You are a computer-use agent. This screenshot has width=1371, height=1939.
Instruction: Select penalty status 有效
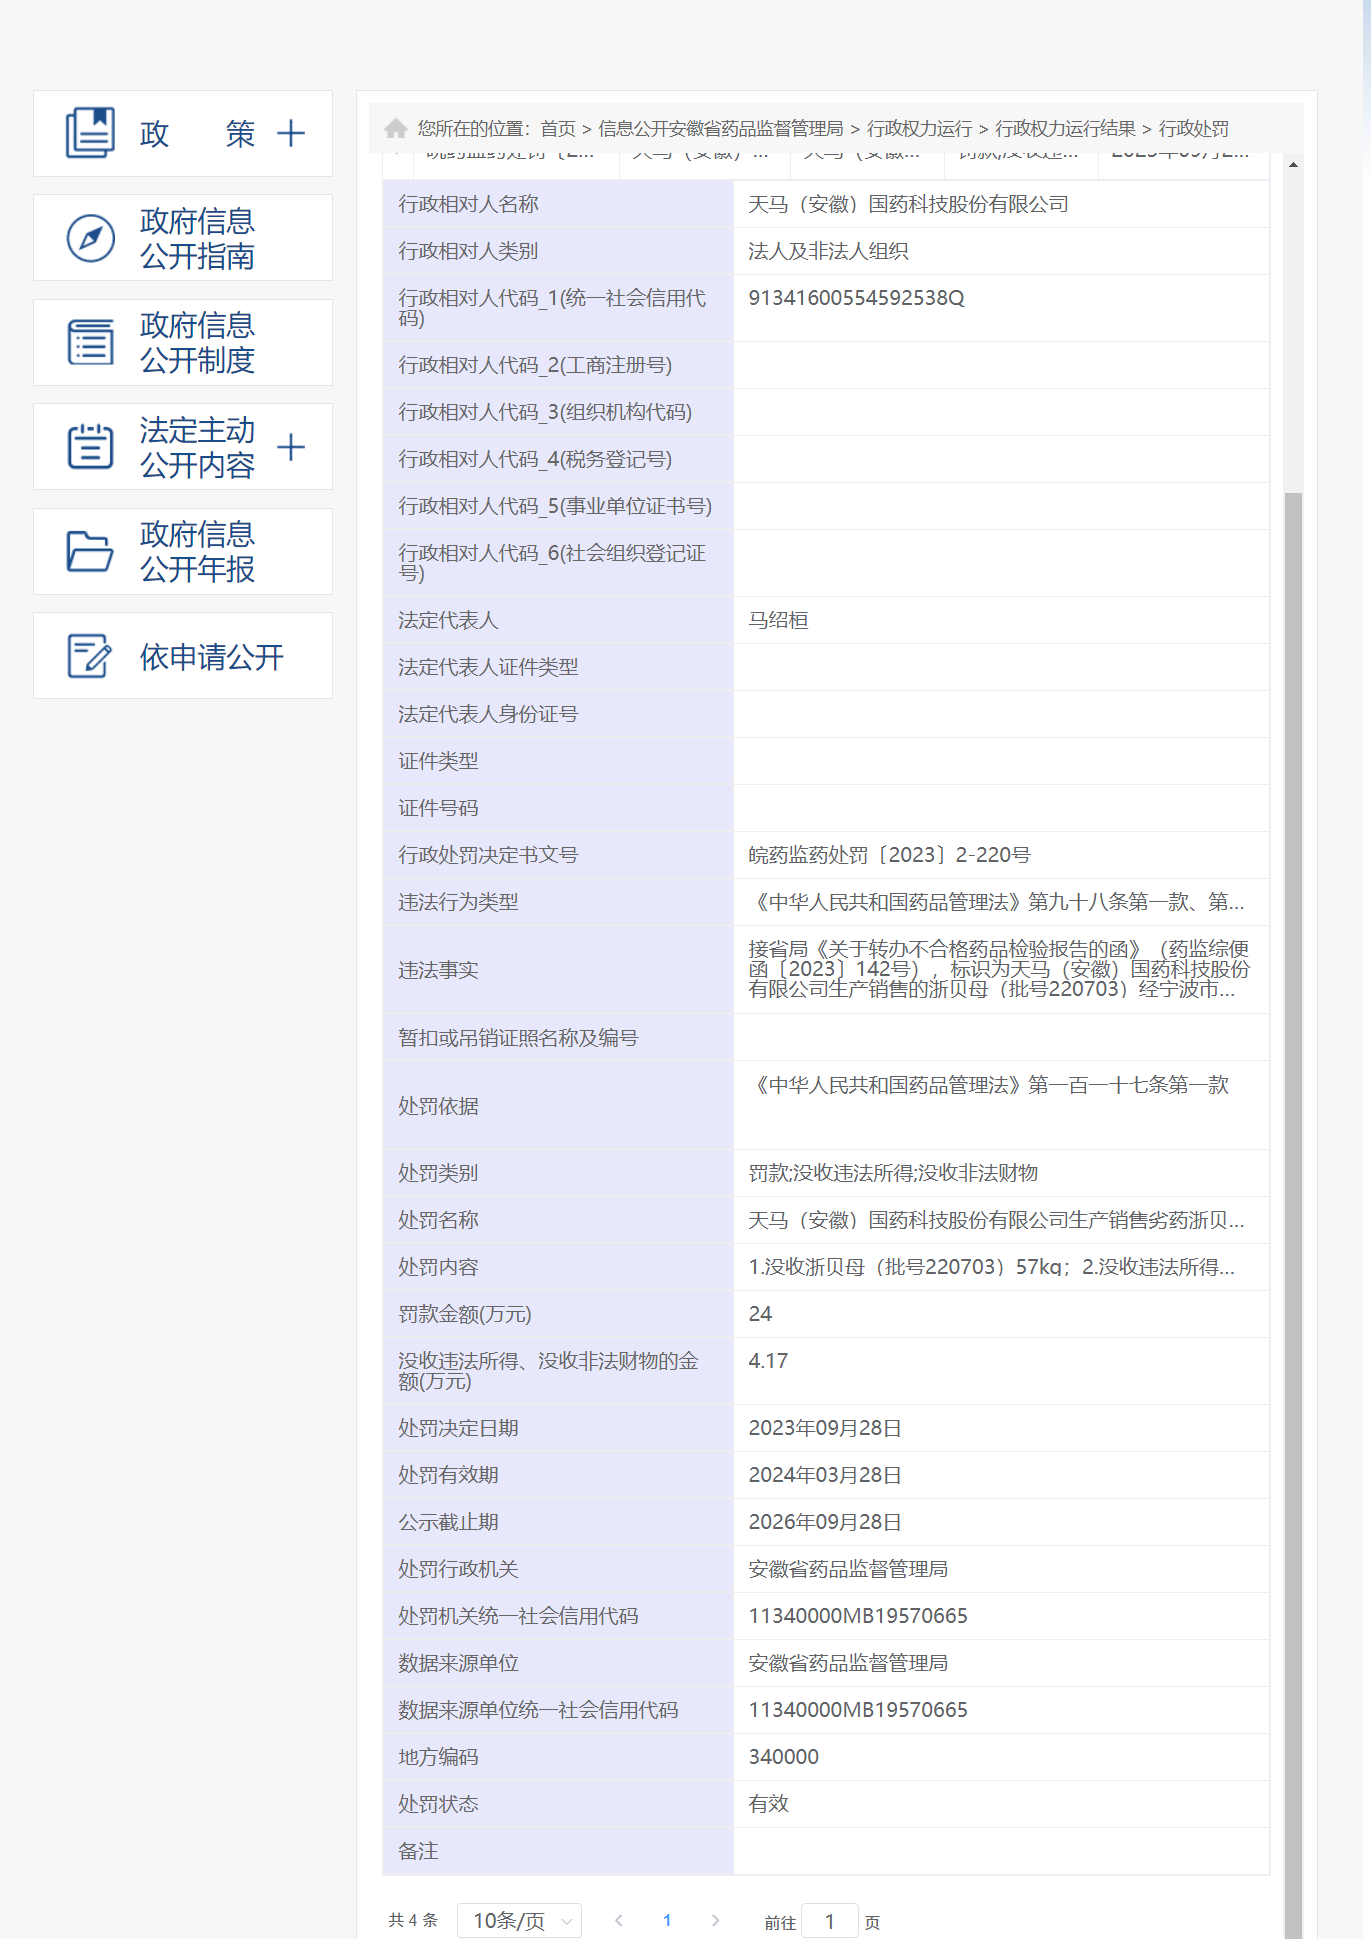(768, 1804)
